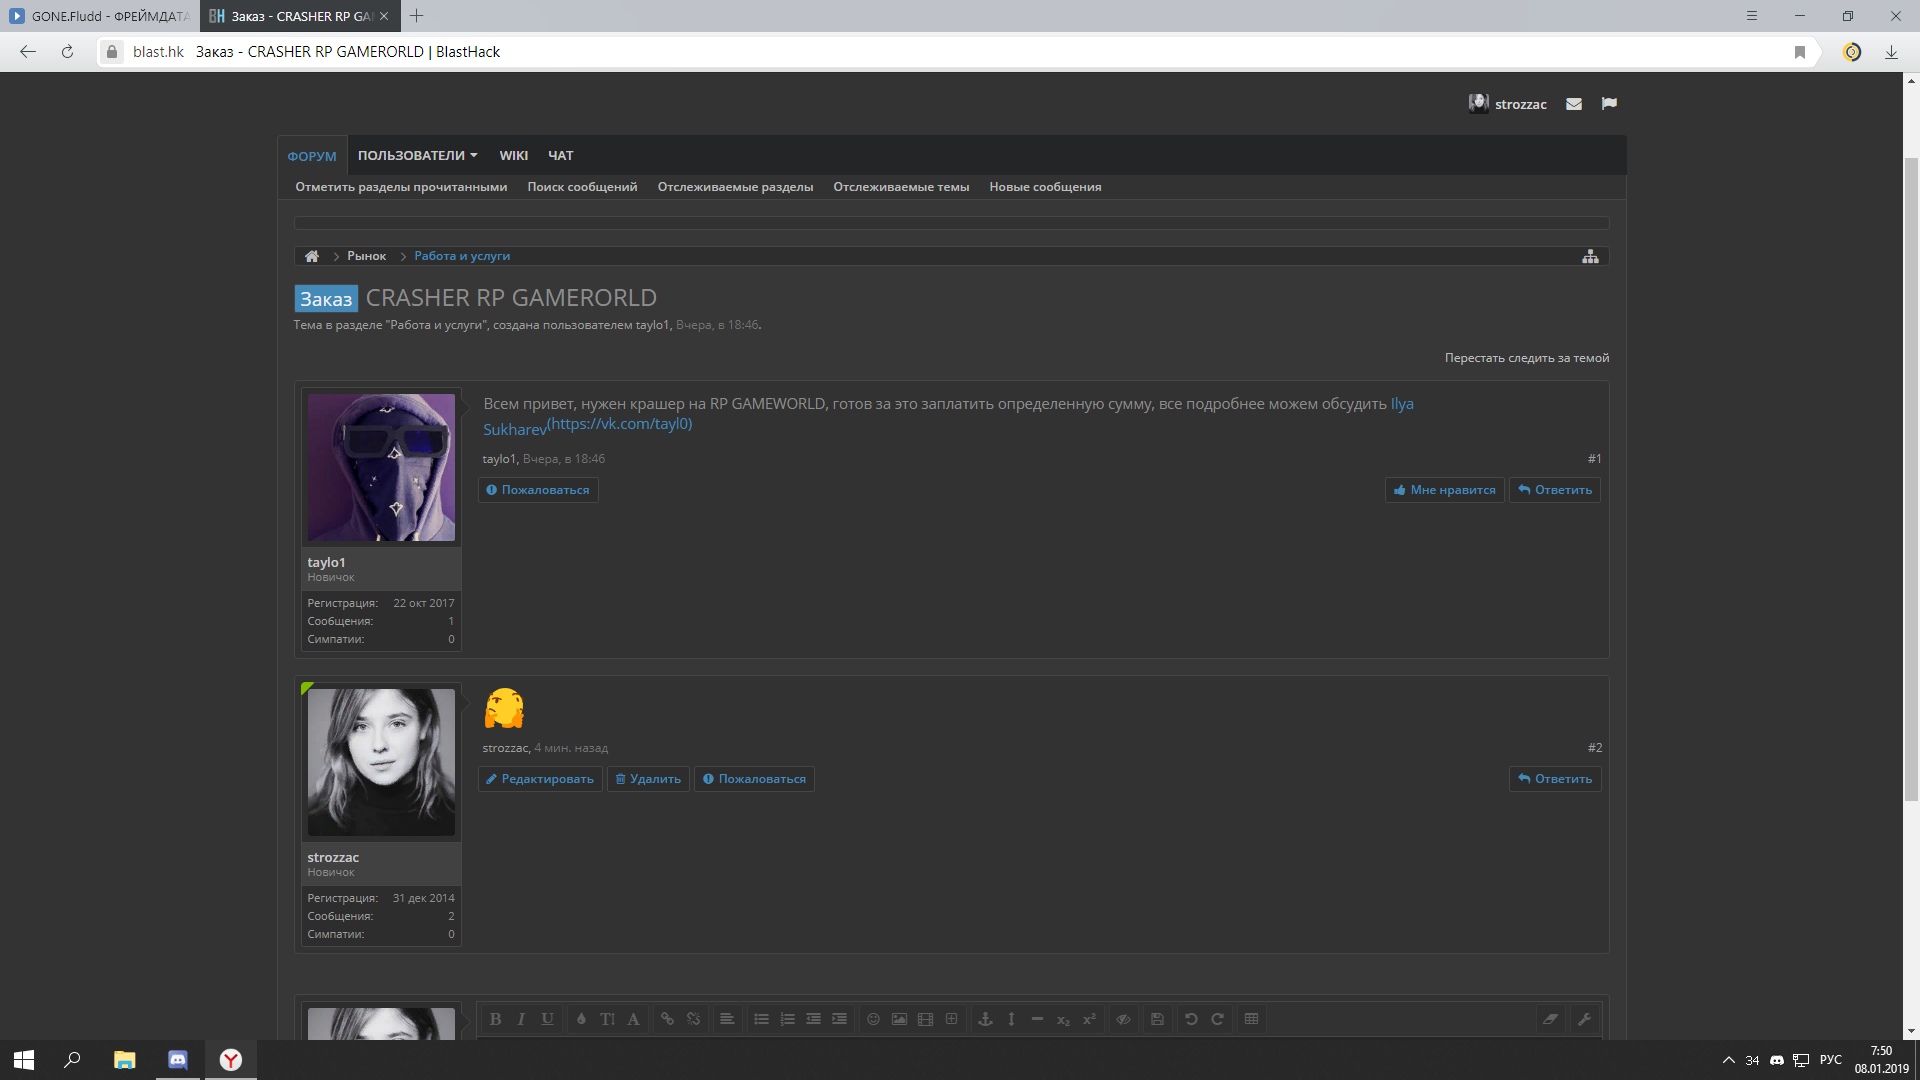1920x1080 pixels.
Task: Toggle italic formatting in editor
Action: (x=521, y=1019)
